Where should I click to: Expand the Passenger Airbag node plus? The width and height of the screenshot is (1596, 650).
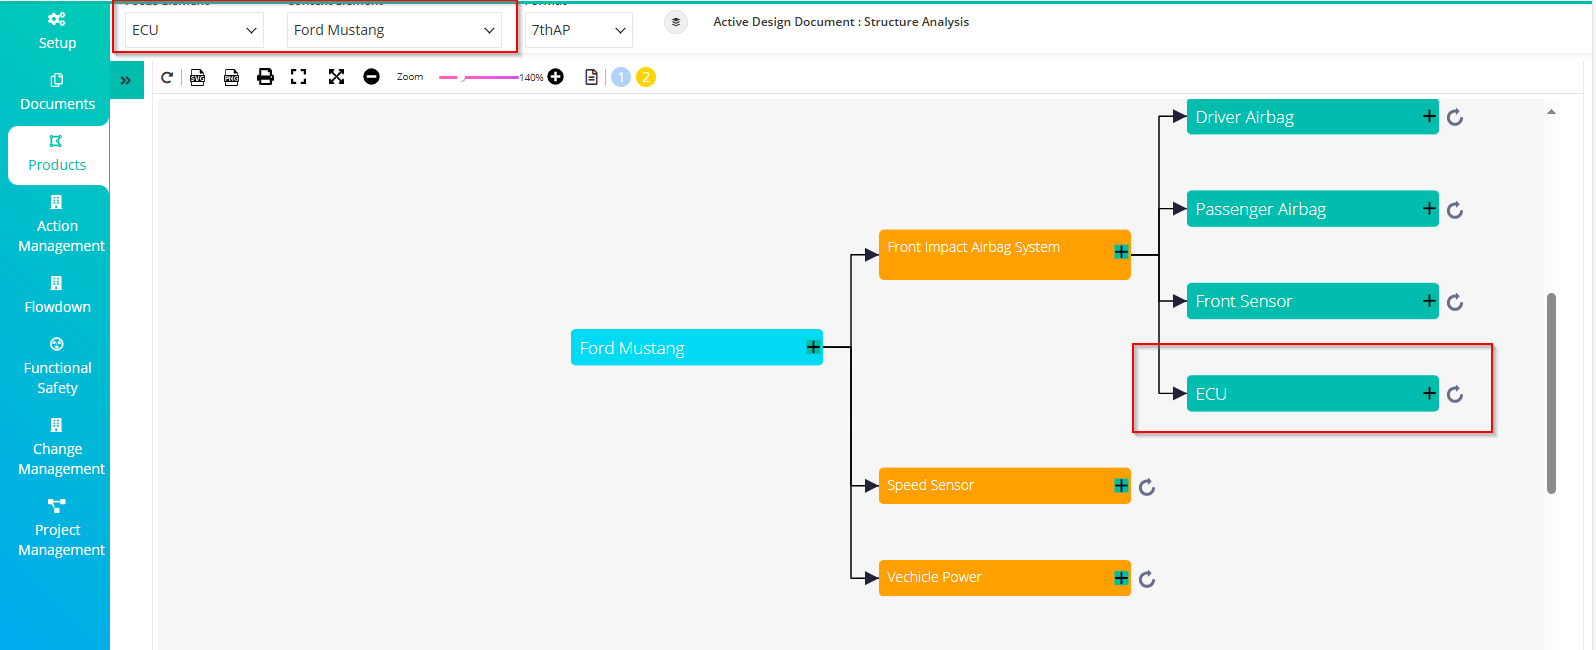click(x=1429, y=208)
